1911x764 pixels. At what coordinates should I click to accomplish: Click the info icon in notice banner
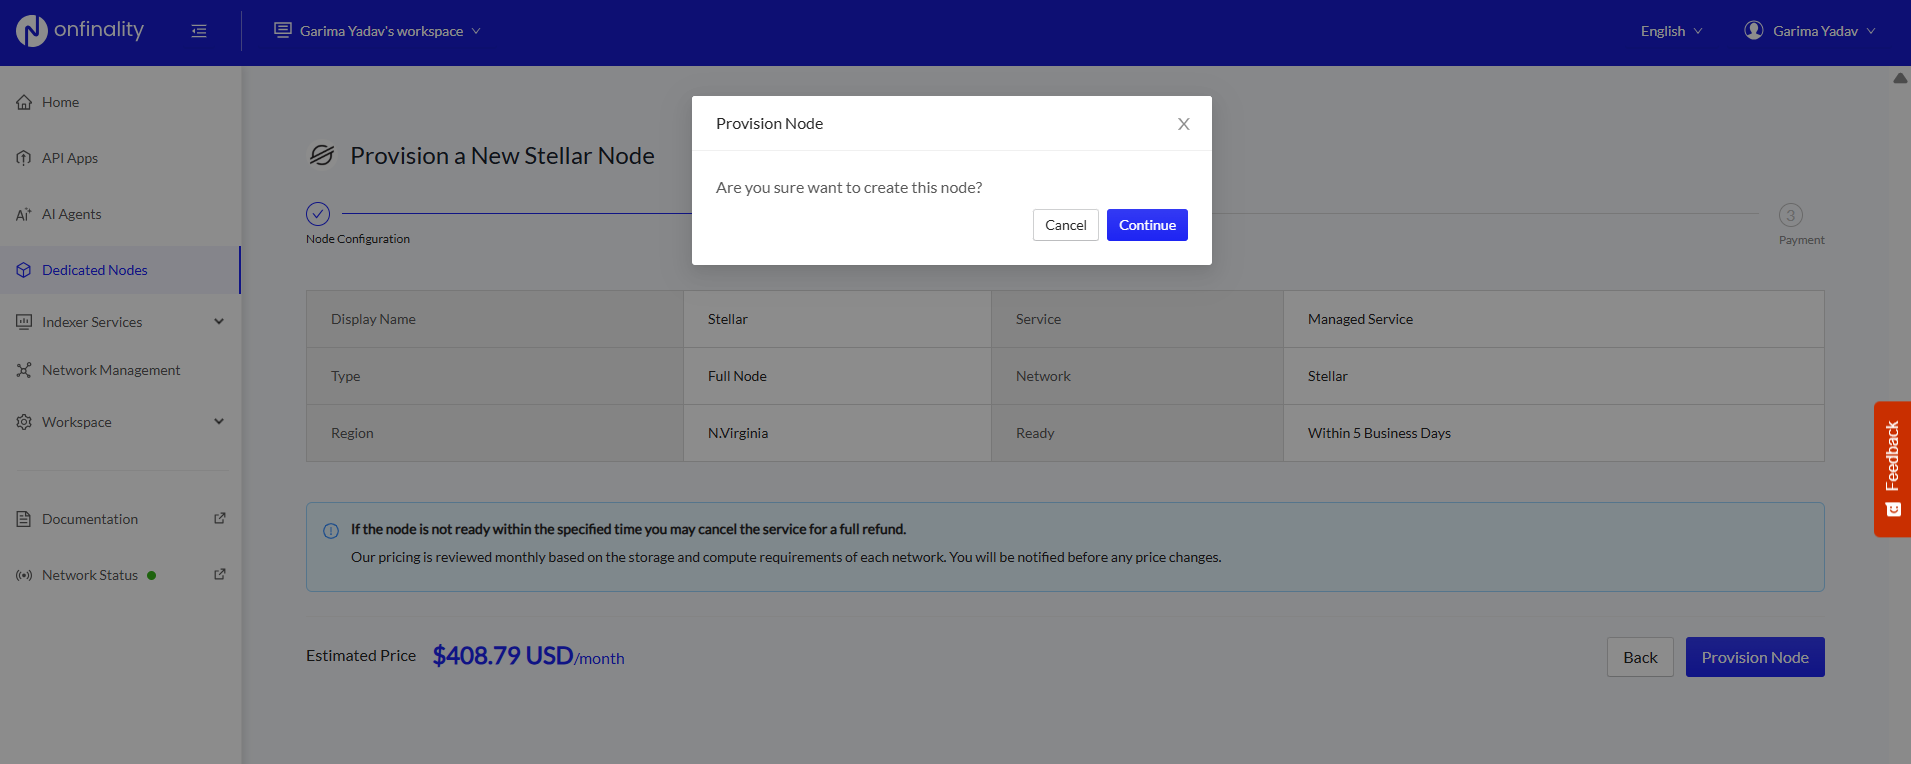click(331, 531)
